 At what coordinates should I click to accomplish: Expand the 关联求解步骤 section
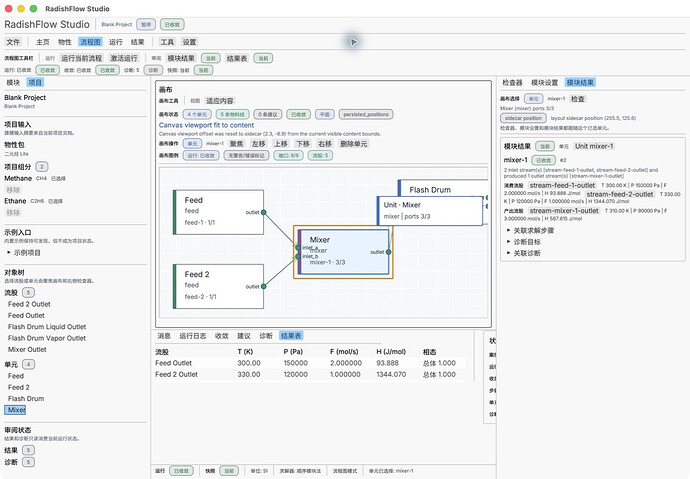508,230
